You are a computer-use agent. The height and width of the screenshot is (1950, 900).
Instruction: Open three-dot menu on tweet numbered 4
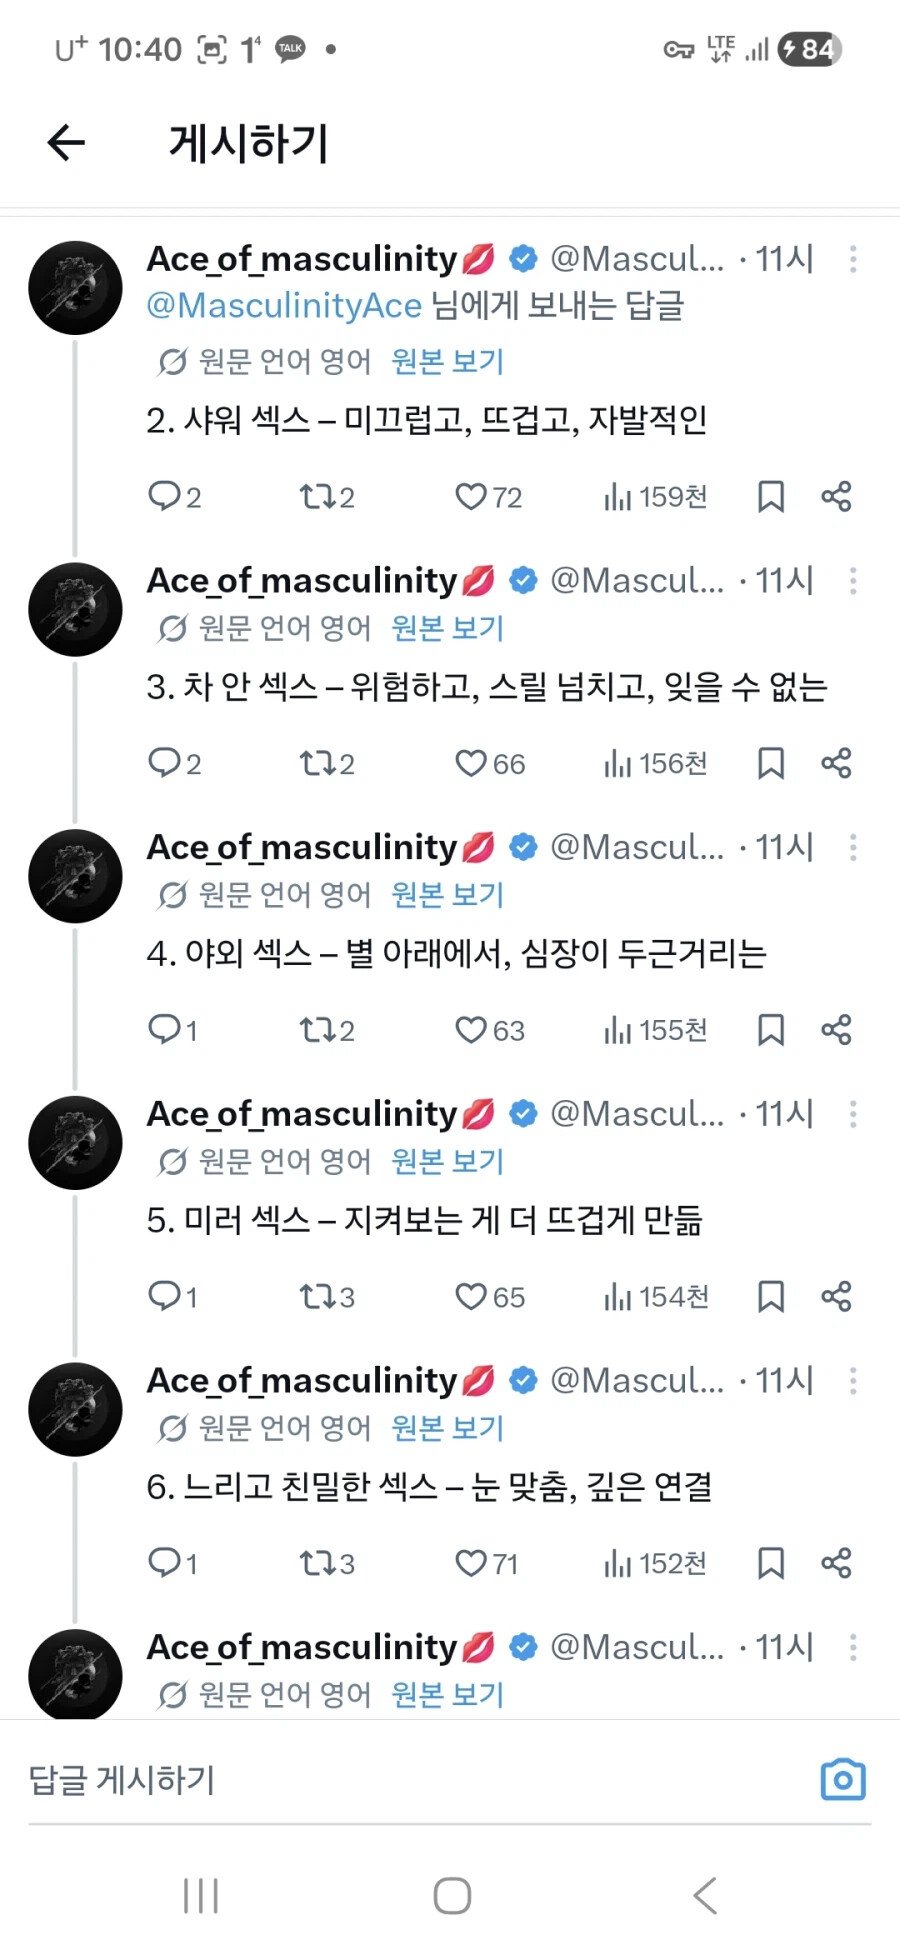[853, 848]
